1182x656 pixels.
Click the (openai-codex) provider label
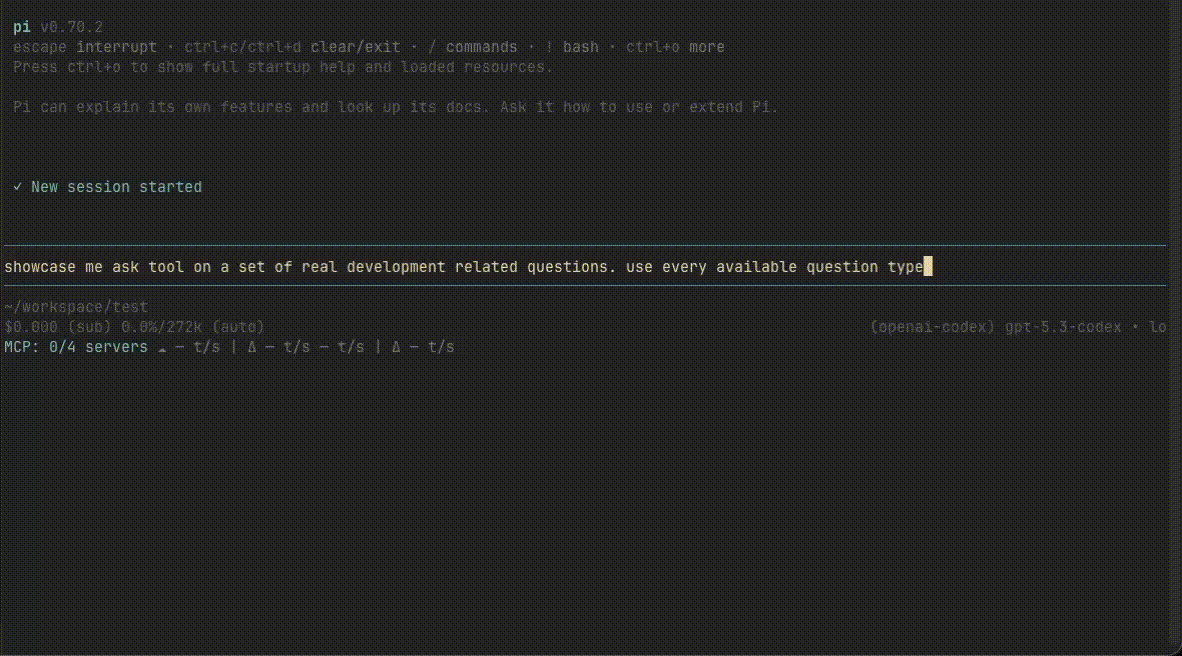point(932,327)
